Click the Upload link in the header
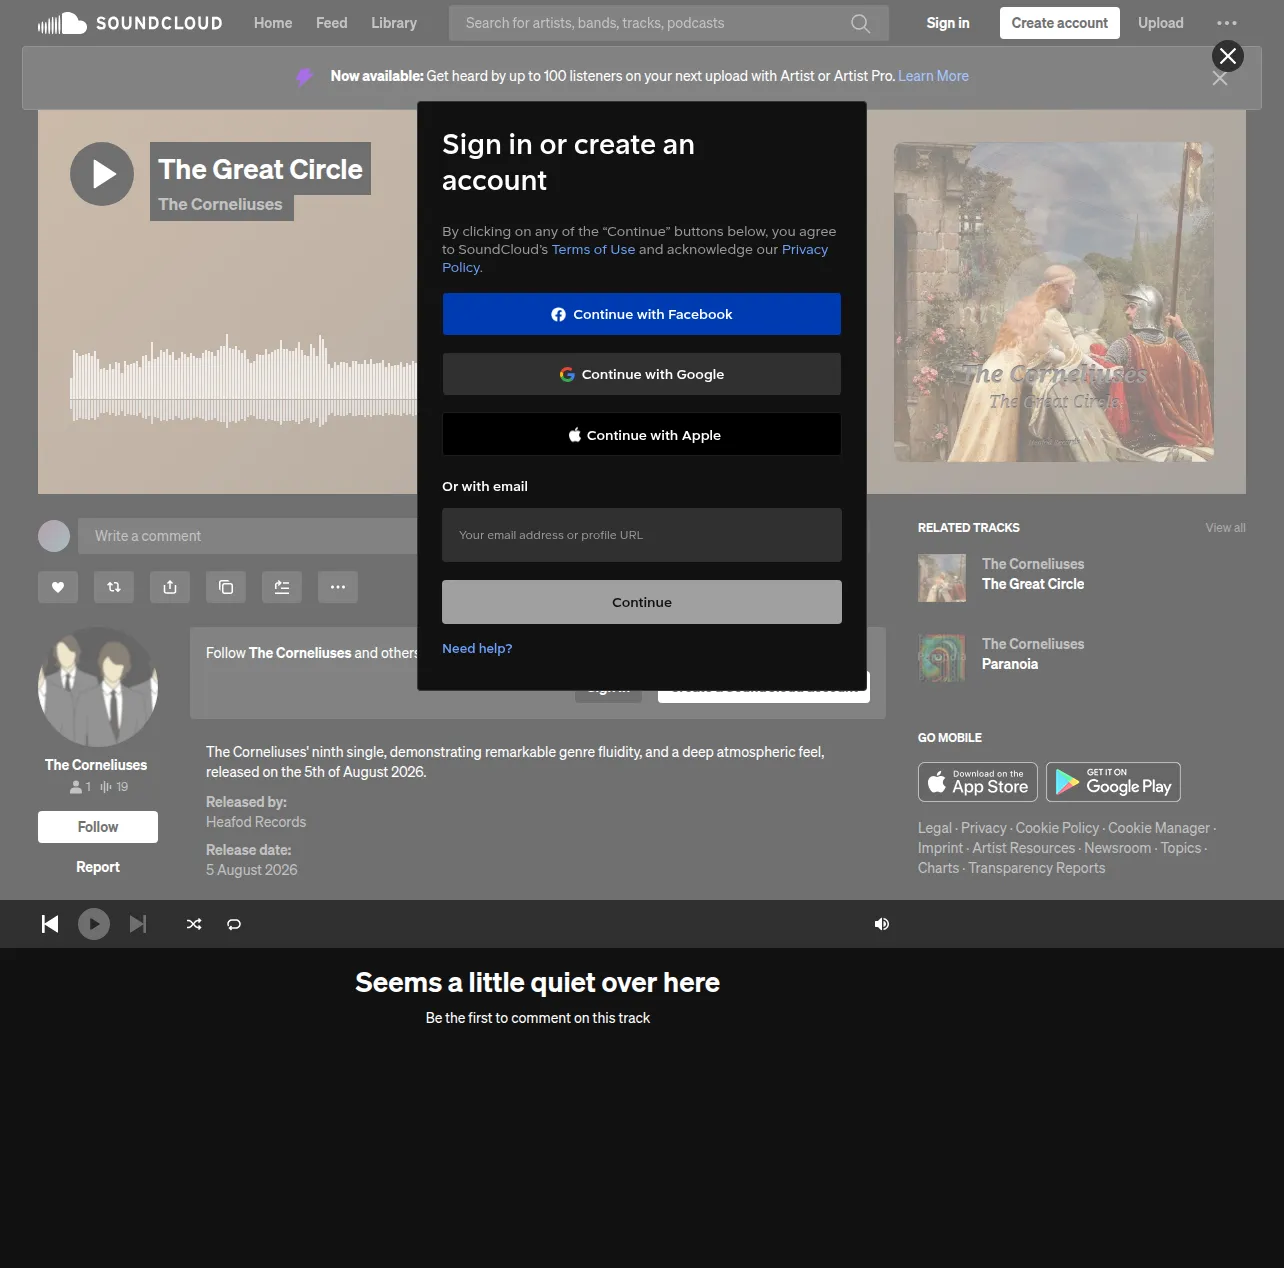 (1161, 23)
